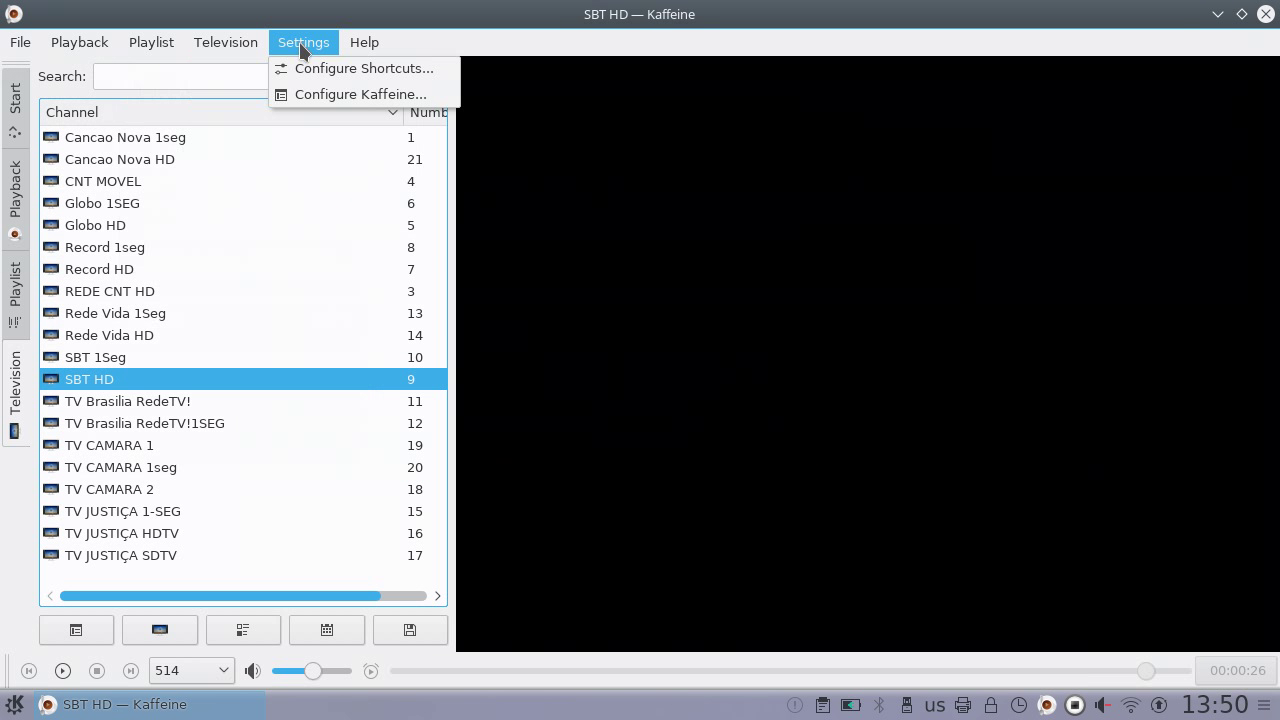Click the Channel column header sort arrow
Viewport: 1280px width, 720px height.
[x=393, y=112]
